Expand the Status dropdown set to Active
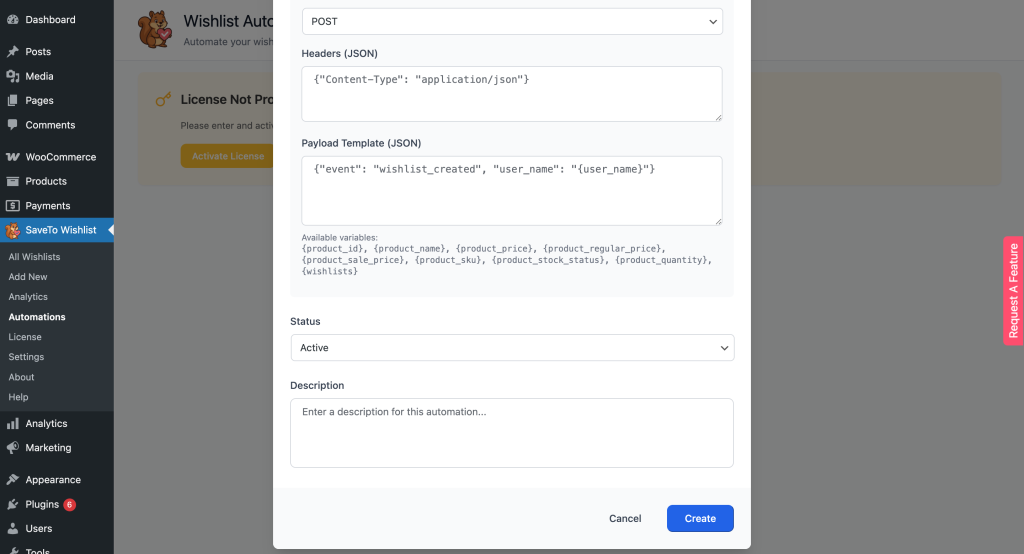 tap(512, 348)
